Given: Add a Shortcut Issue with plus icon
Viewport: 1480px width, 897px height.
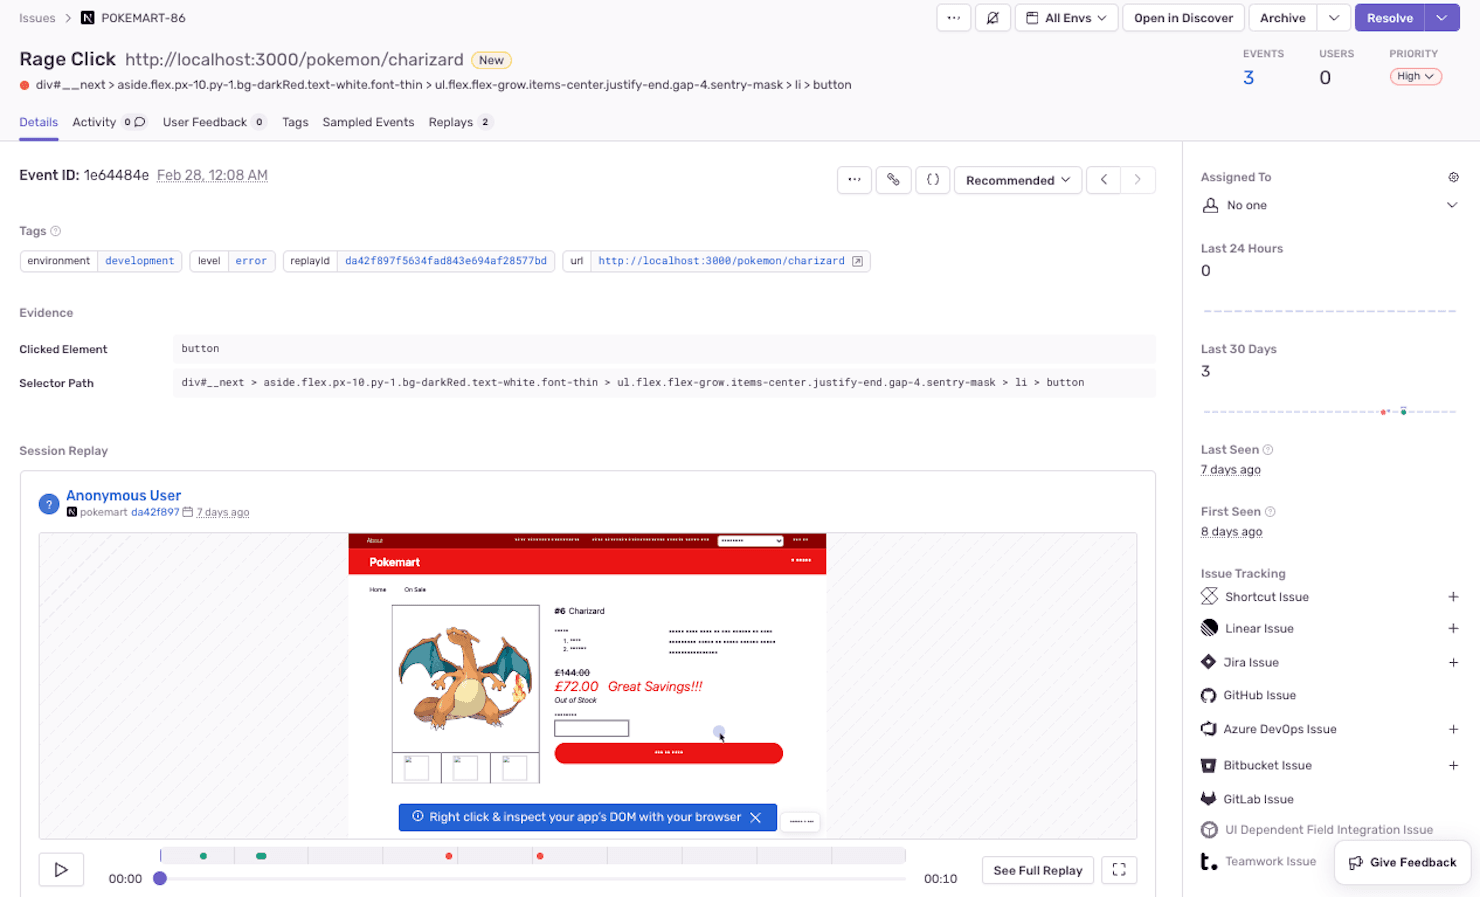Looking at the screenshot, I should (1453, 597).
